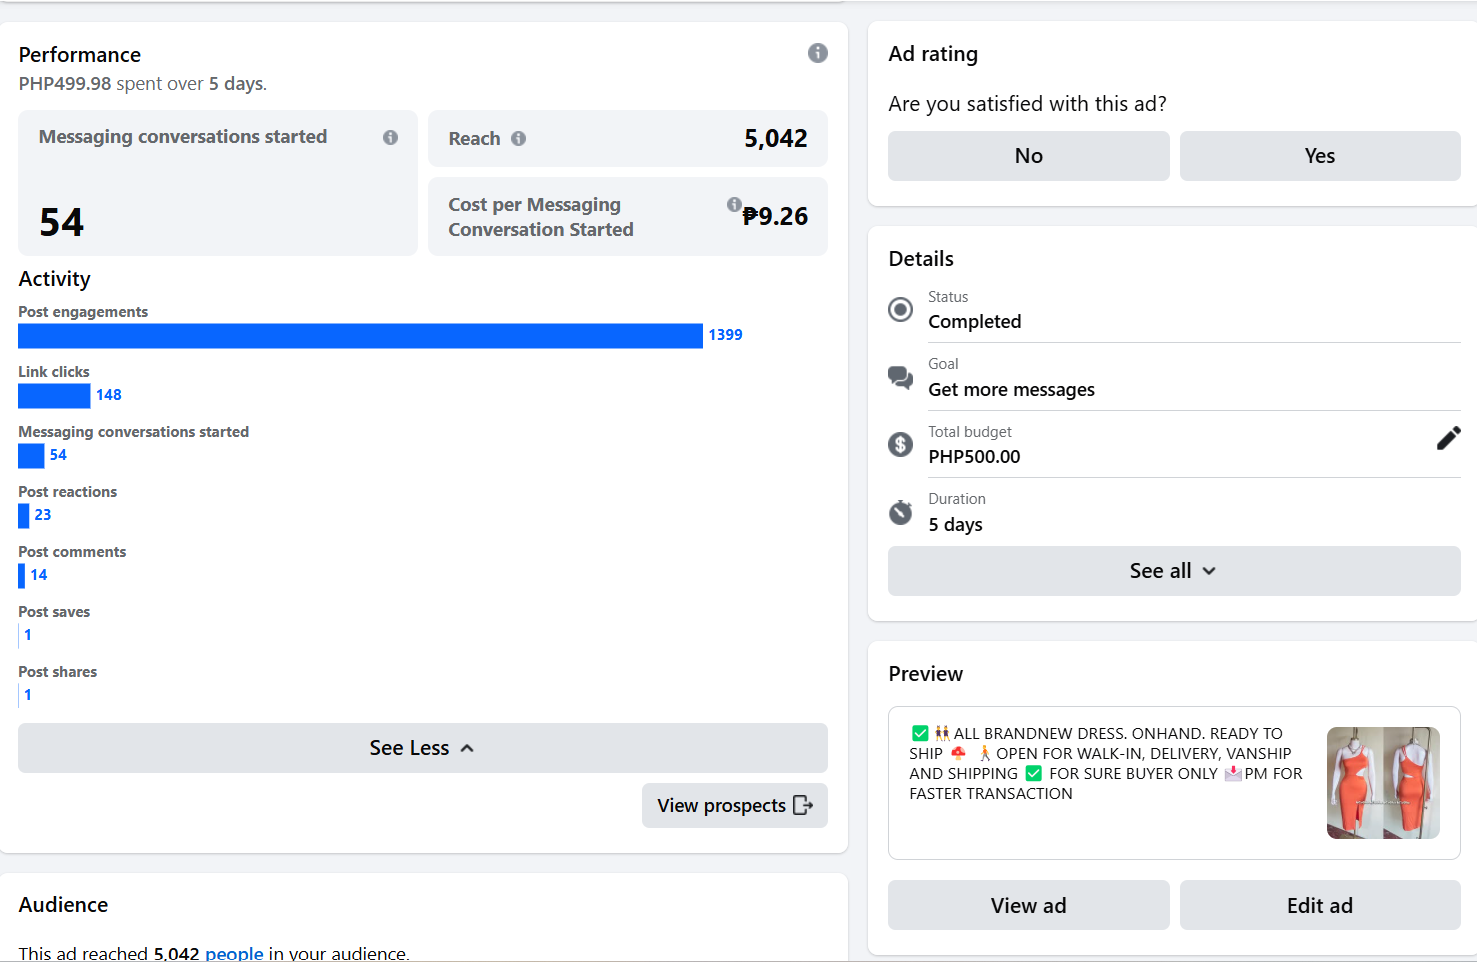Click info icon beside Messaging conversations started
This screenshot has height=962, width=1477.
(390, 137)
